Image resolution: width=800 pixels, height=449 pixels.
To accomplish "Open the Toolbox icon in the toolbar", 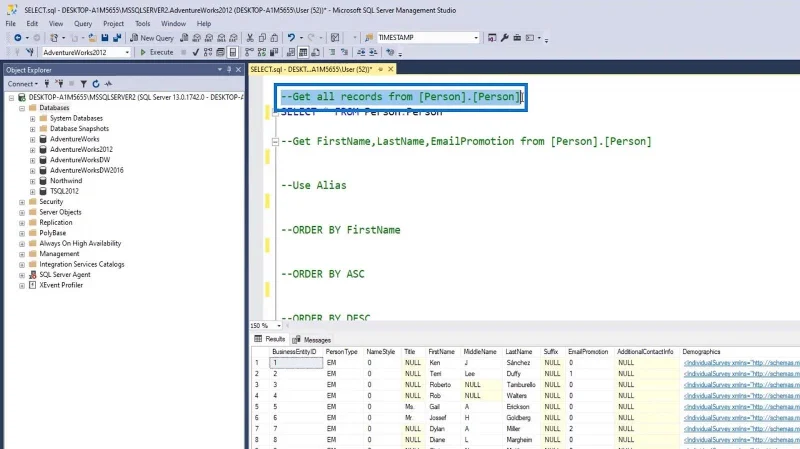I will click(x=517, y=38).
